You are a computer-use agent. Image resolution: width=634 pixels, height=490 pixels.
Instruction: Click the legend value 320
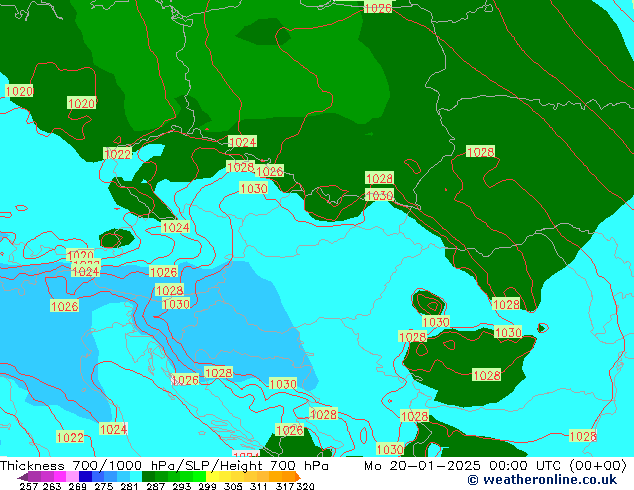tap(305, 486)
